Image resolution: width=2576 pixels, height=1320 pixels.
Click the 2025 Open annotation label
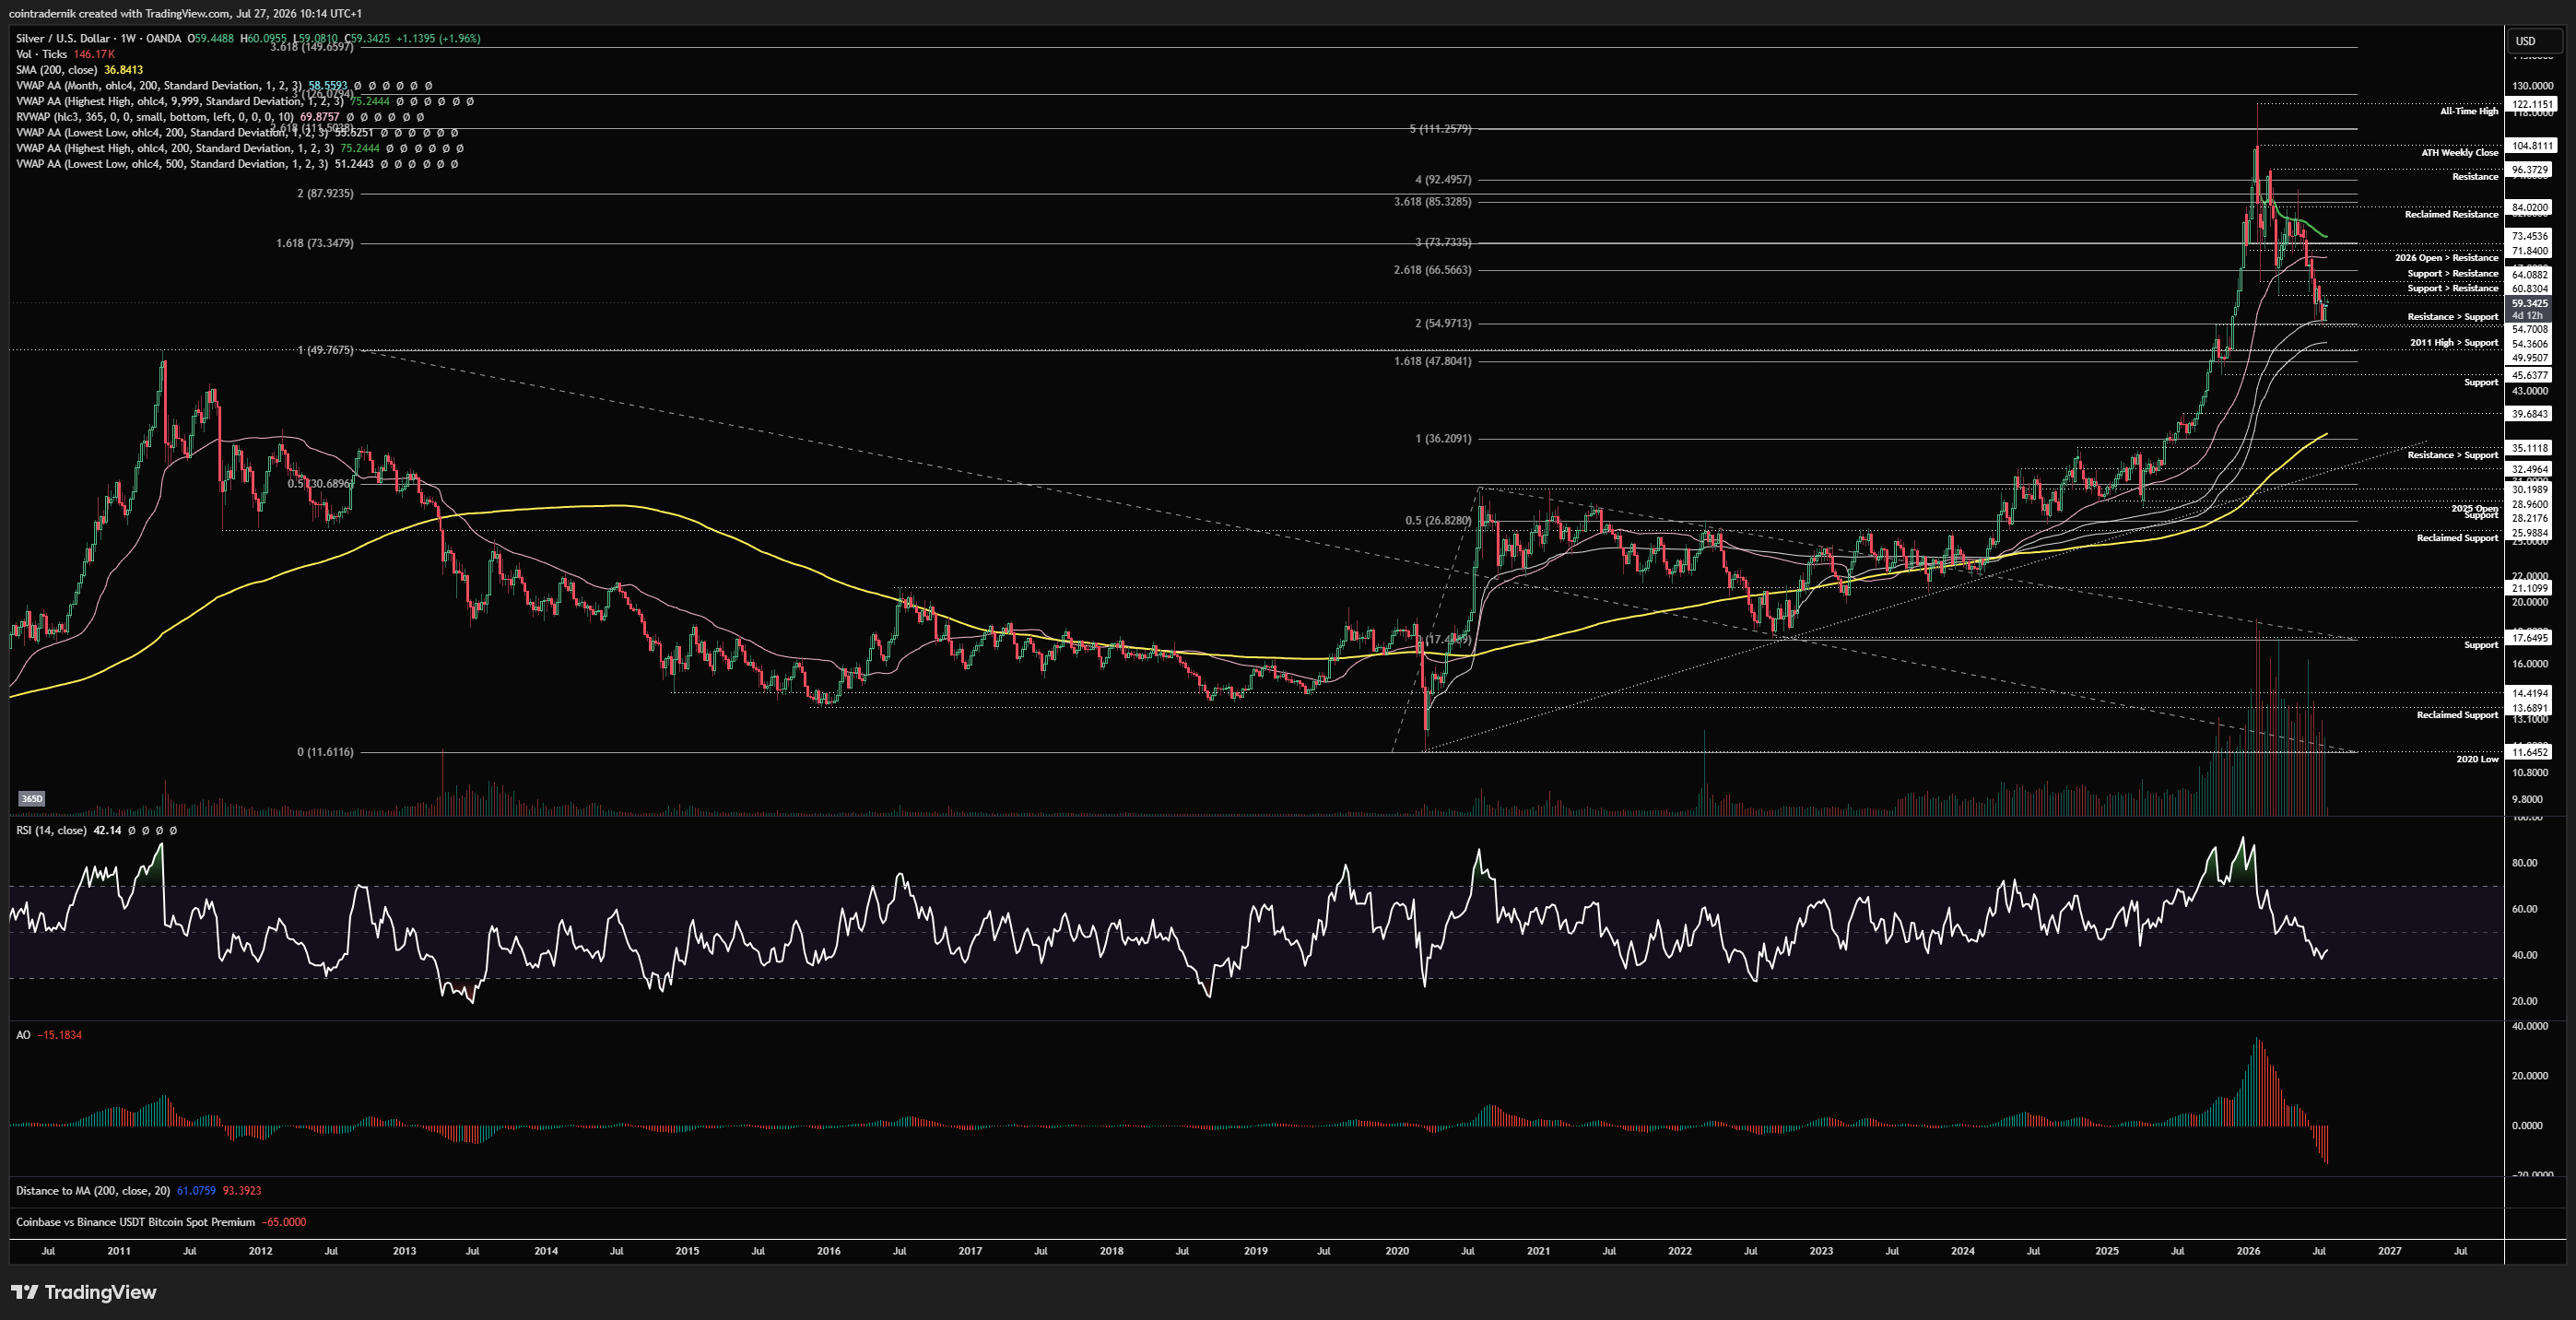coord(2474,508)
